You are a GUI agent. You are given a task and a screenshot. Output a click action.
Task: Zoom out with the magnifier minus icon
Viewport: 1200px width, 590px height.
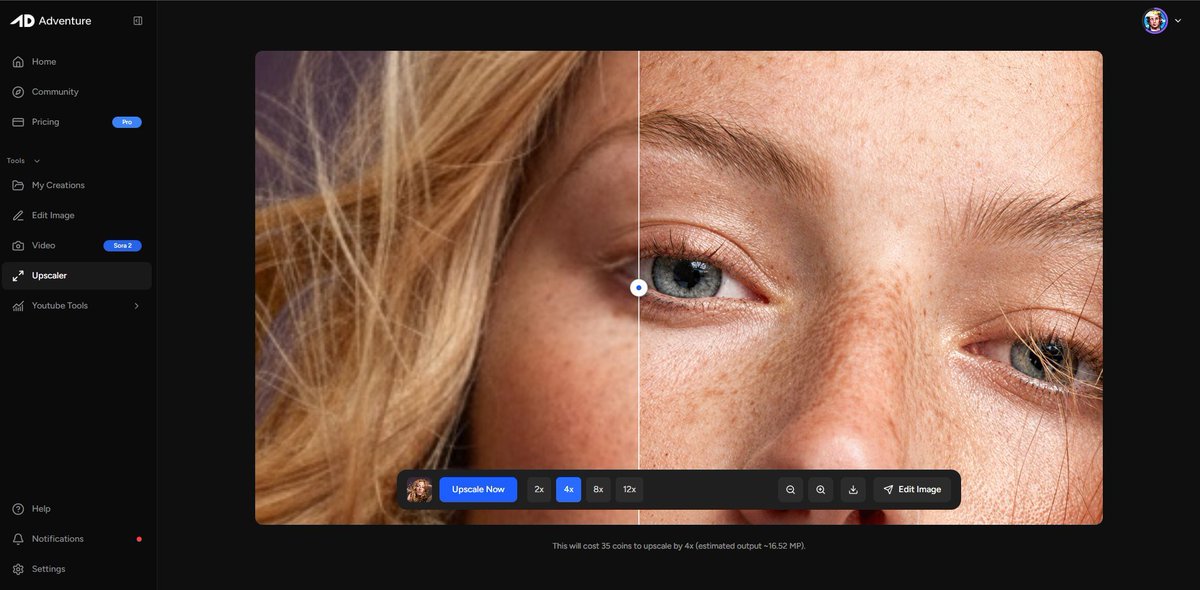(790, 490)
